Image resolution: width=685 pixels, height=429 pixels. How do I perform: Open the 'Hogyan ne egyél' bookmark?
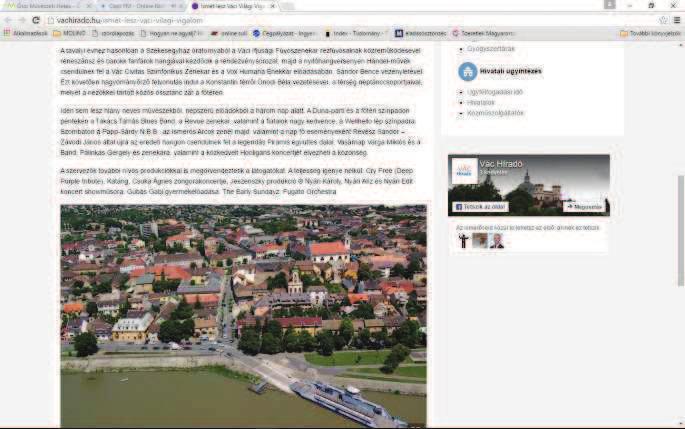click(x=172, y=33)
